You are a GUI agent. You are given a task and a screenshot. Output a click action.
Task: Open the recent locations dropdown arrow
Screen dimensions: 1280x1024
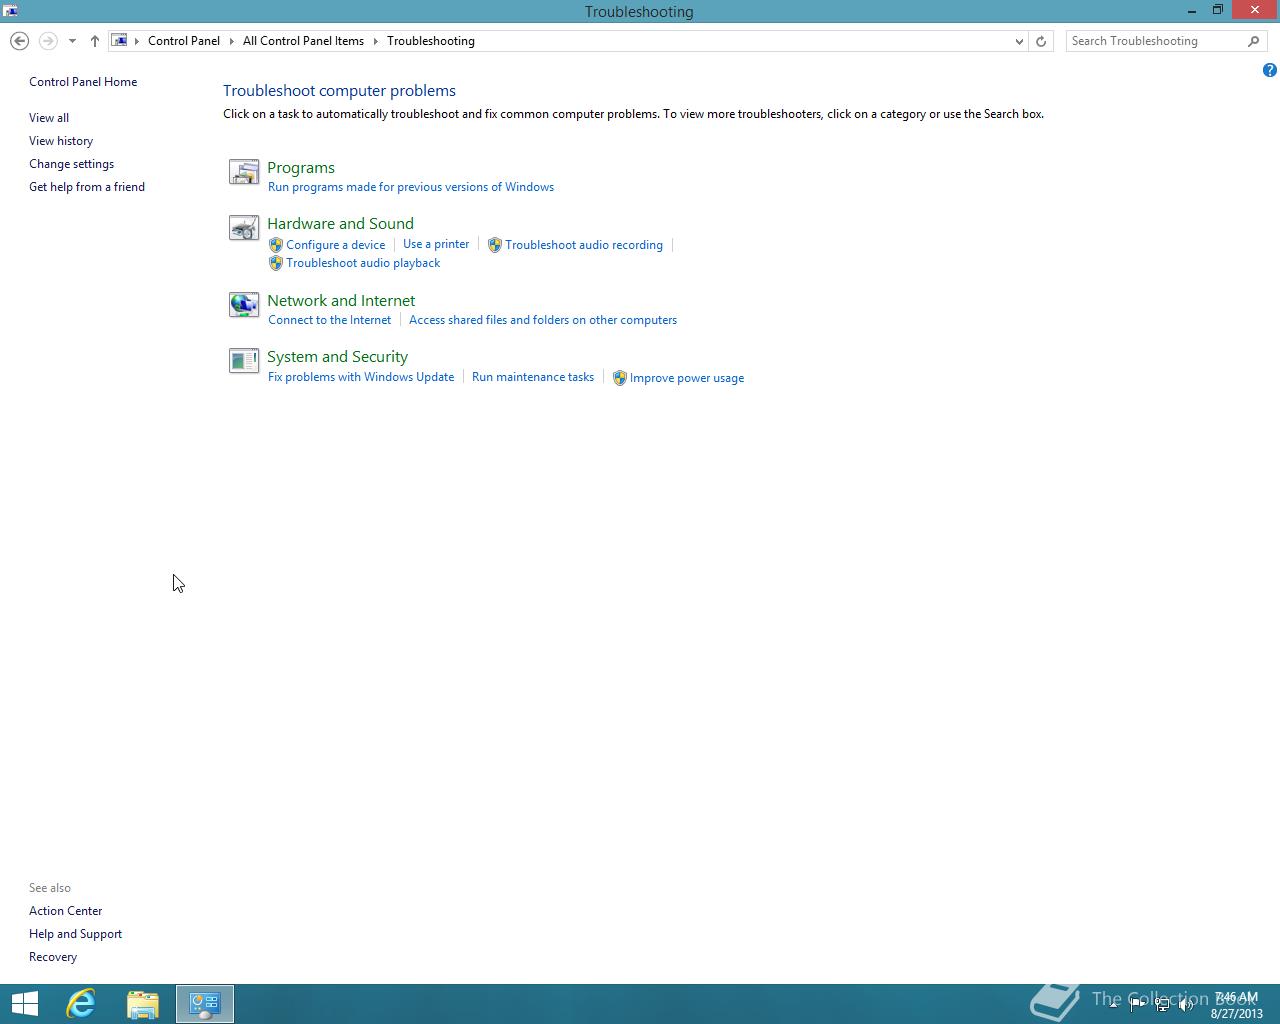(72, 41)
